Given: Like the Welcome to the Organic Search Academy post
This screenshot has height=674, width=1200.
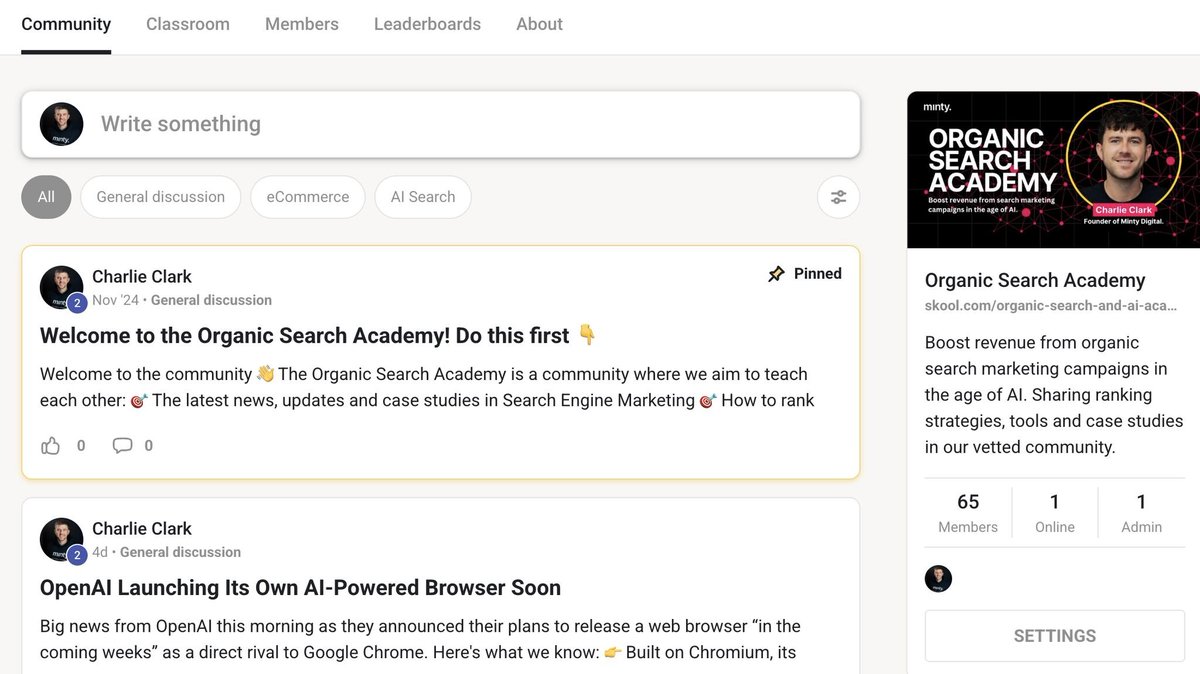Looking at the screenshot, I should pyautogui.click(x=50, y=446).
